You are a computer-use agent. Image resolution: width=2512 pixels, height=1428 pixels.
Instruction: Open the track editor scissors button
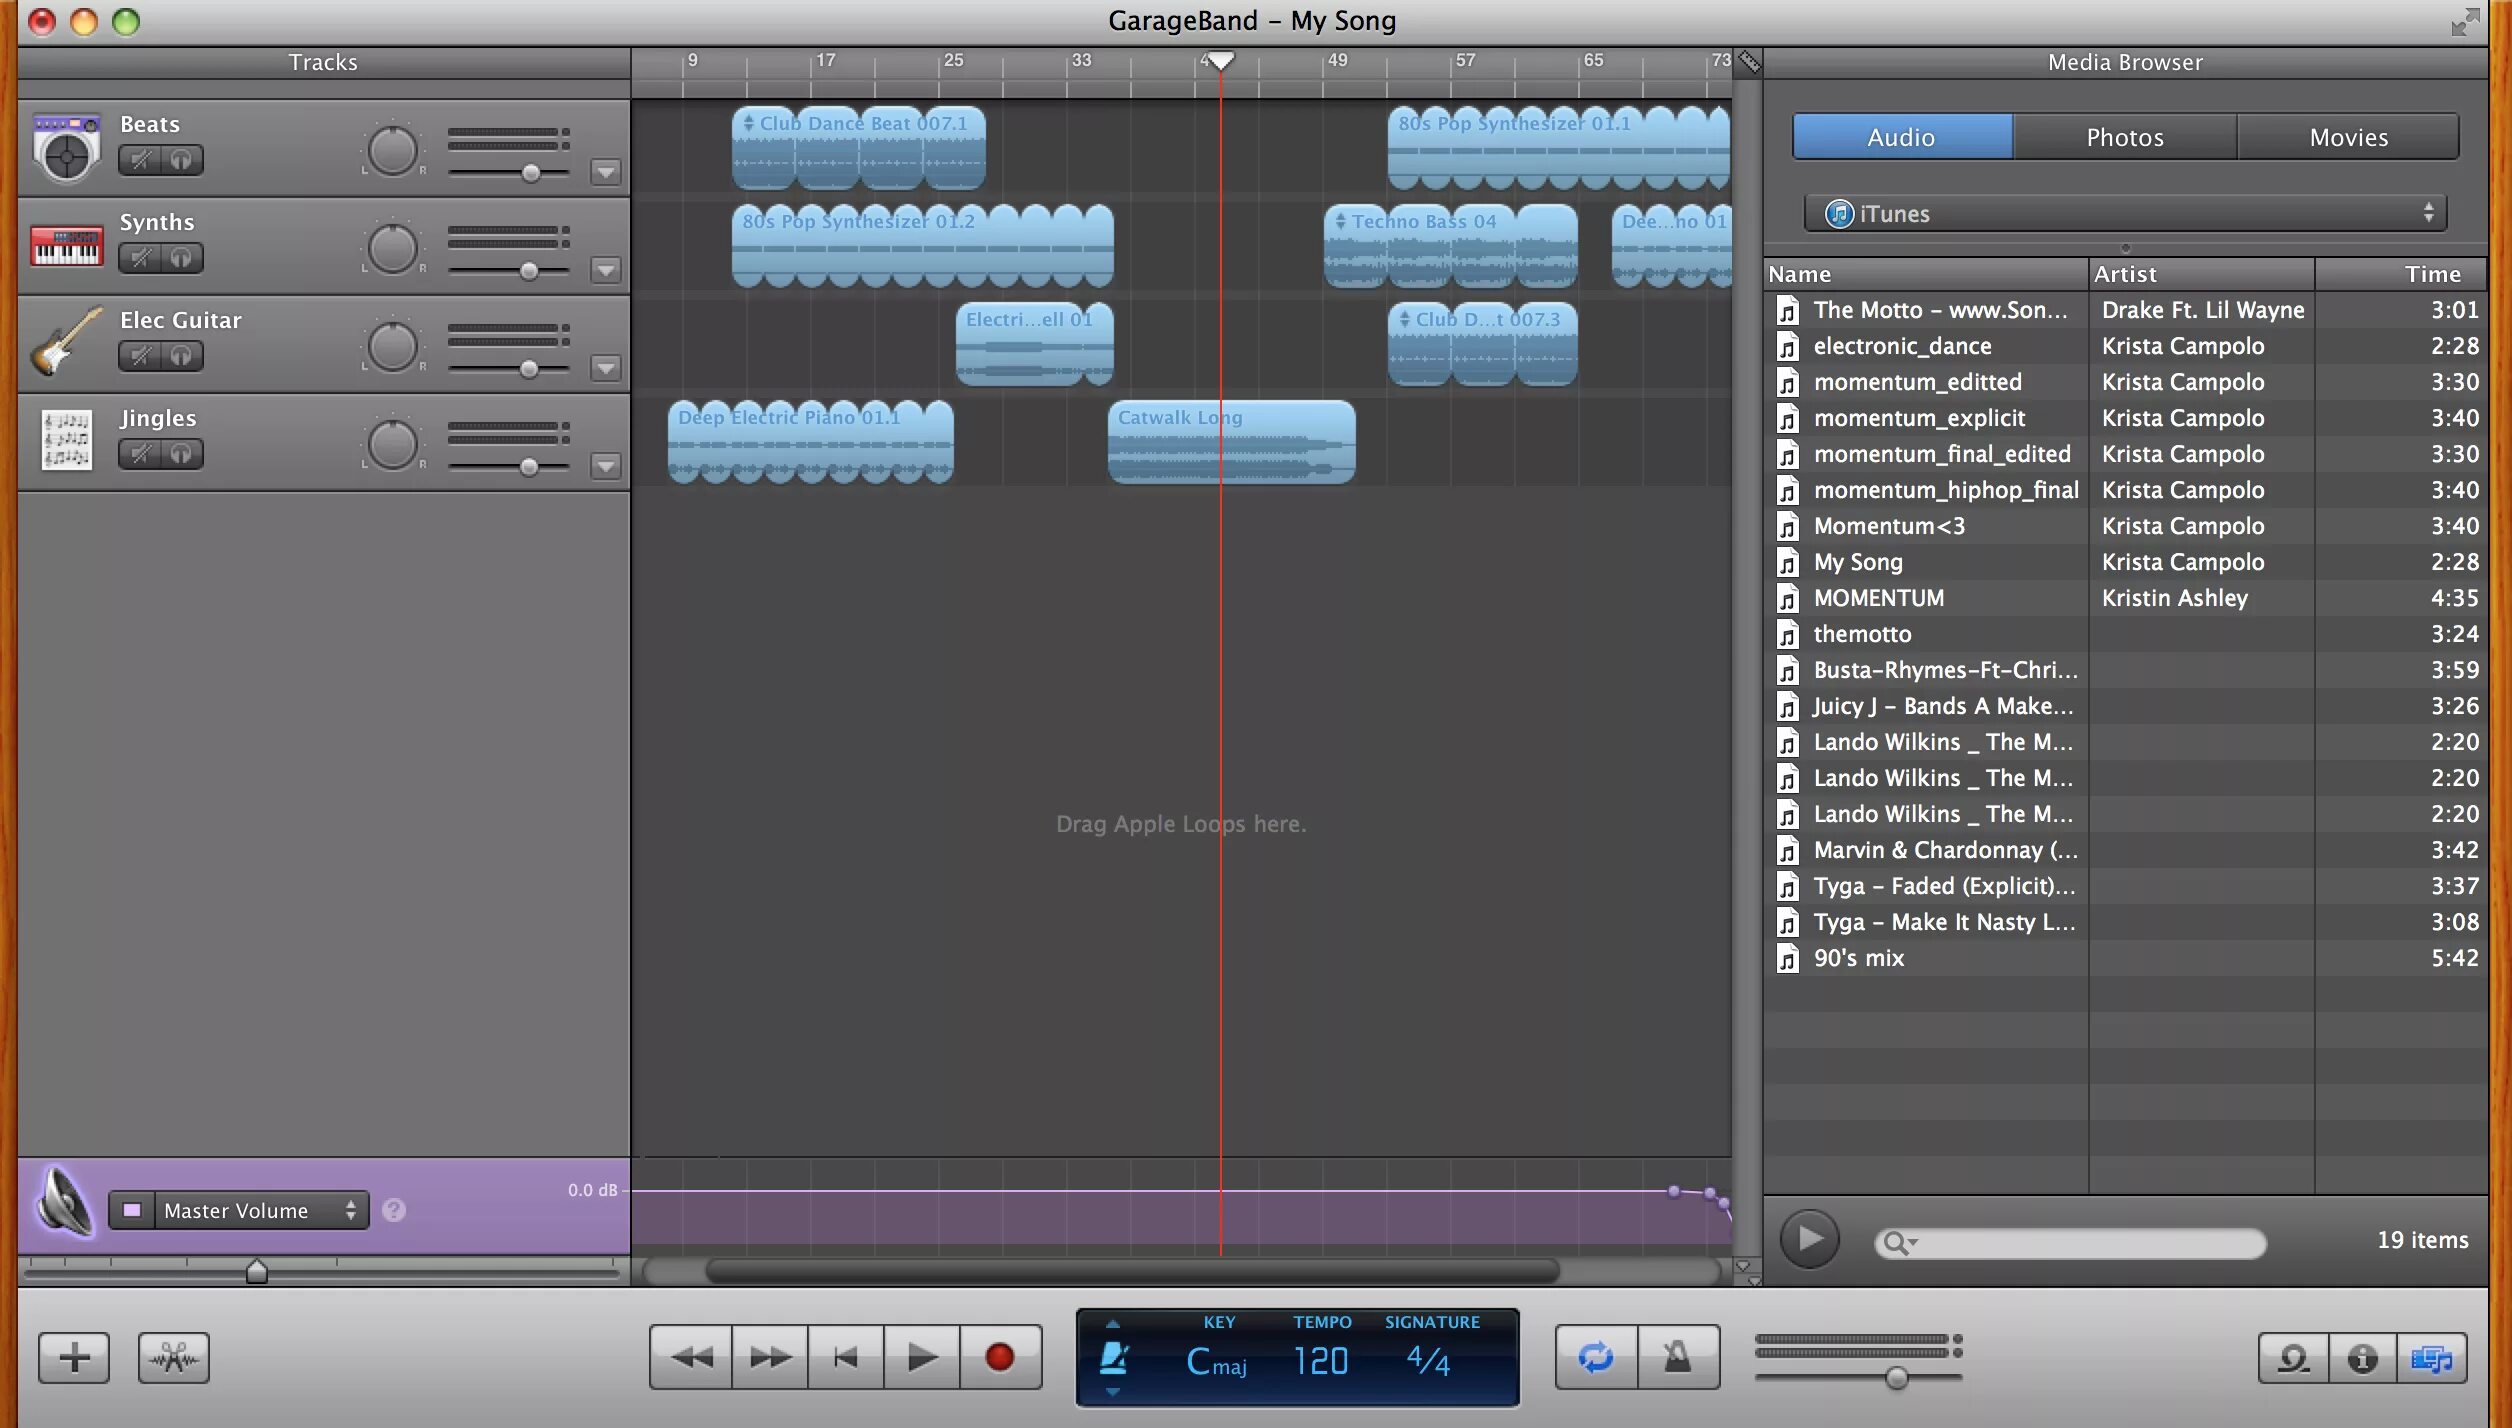[173, 1358]
